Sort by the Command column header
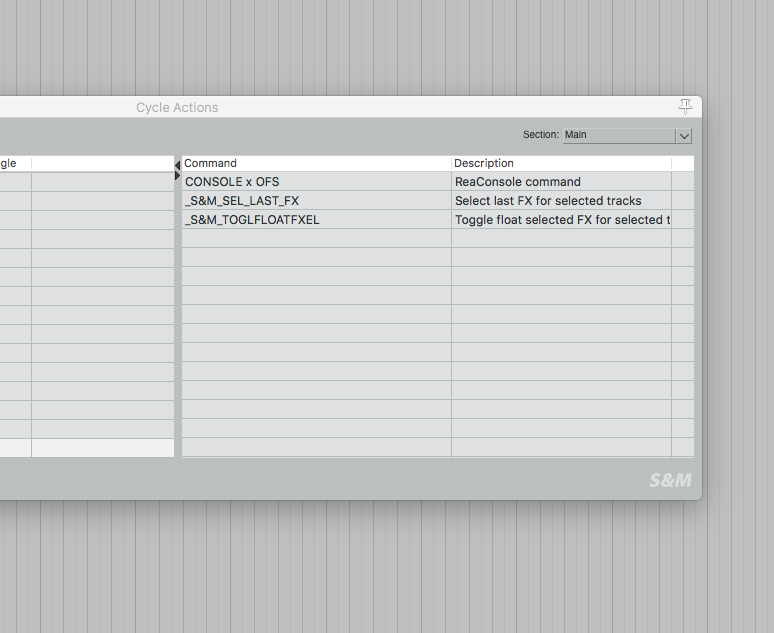This screenshot has width=774, height=633. [x=315, y=163]
